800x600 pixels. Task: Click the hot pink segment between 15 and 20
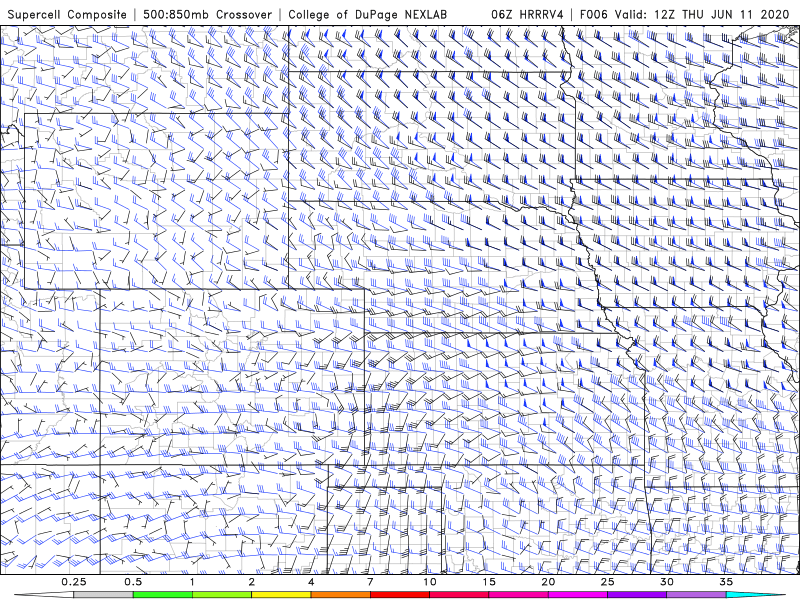coord(518,595)
